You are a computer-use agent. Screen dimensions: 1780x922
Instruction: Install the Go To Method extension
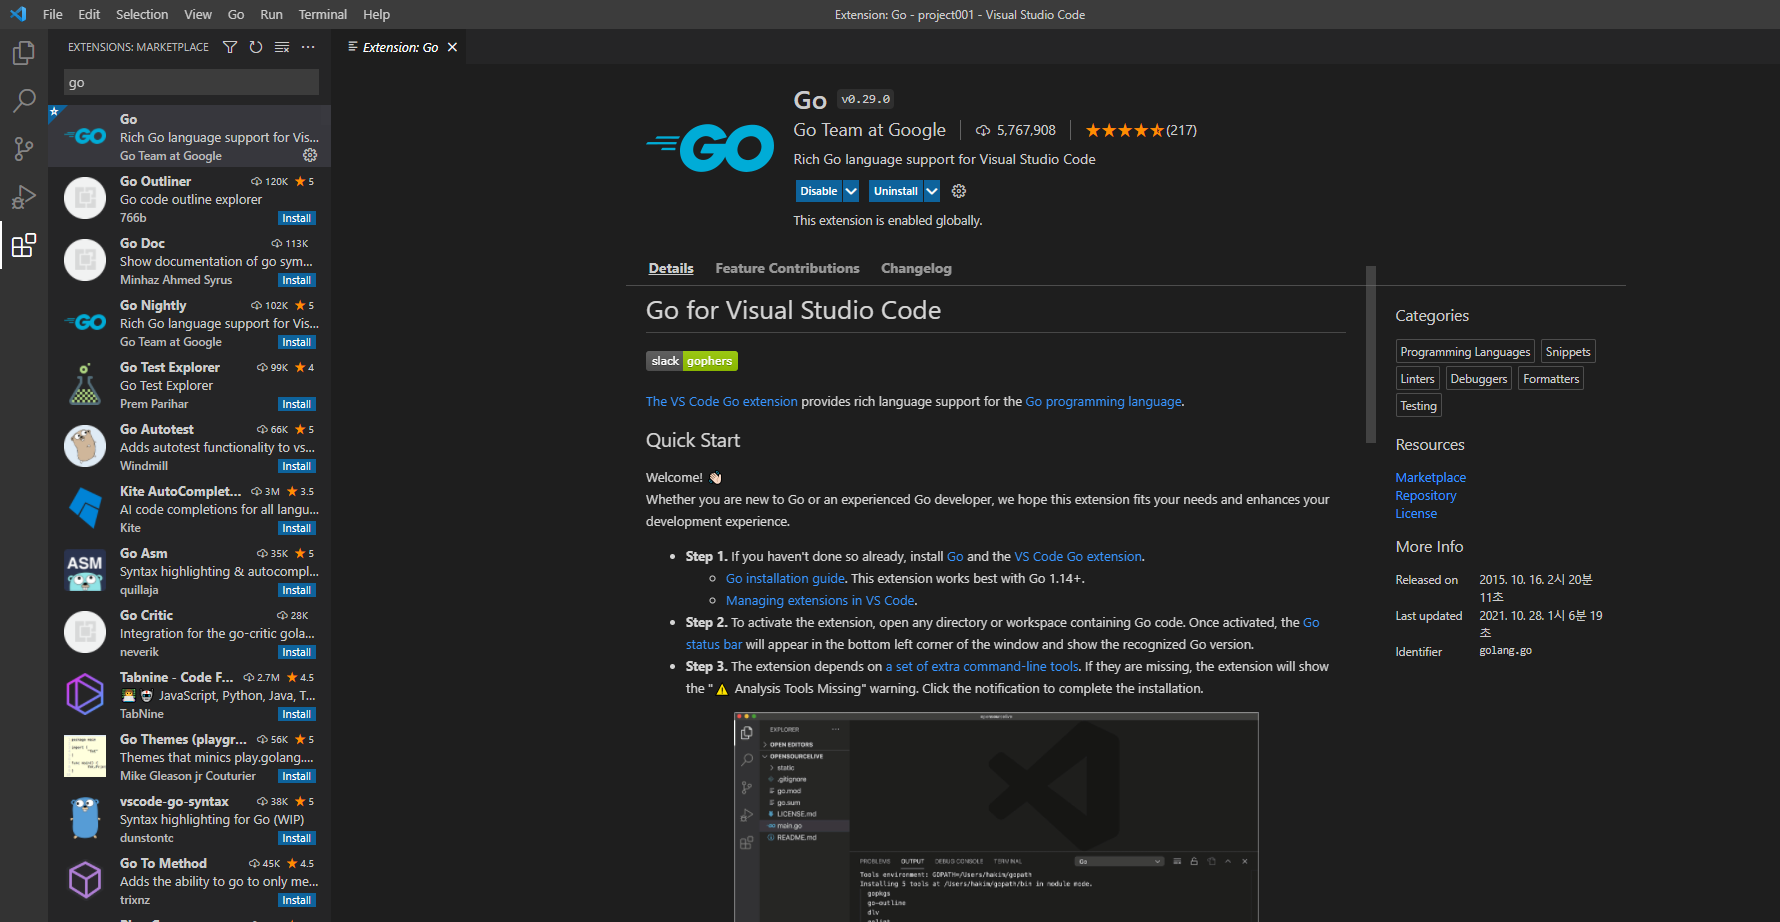(297, 900)
